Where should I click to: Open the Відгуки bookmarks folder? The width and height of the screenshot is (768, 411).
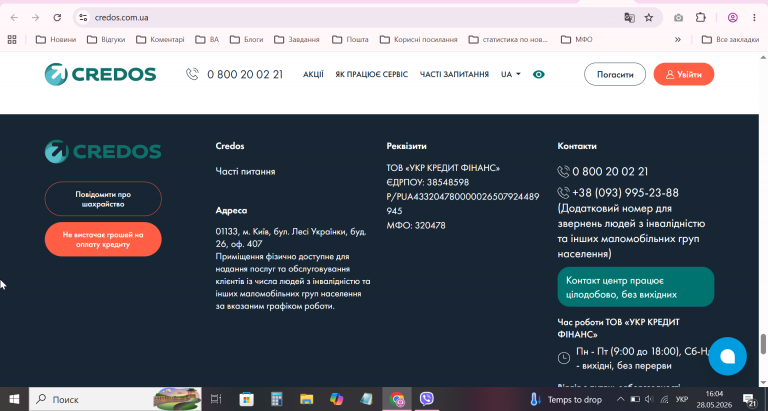tap(106, 39)
